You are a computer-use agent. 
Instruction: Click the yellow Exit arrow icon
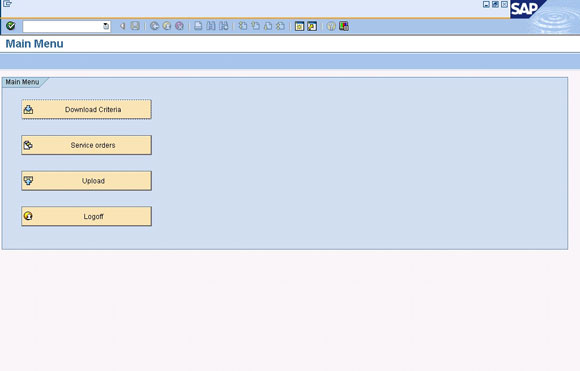167,26
